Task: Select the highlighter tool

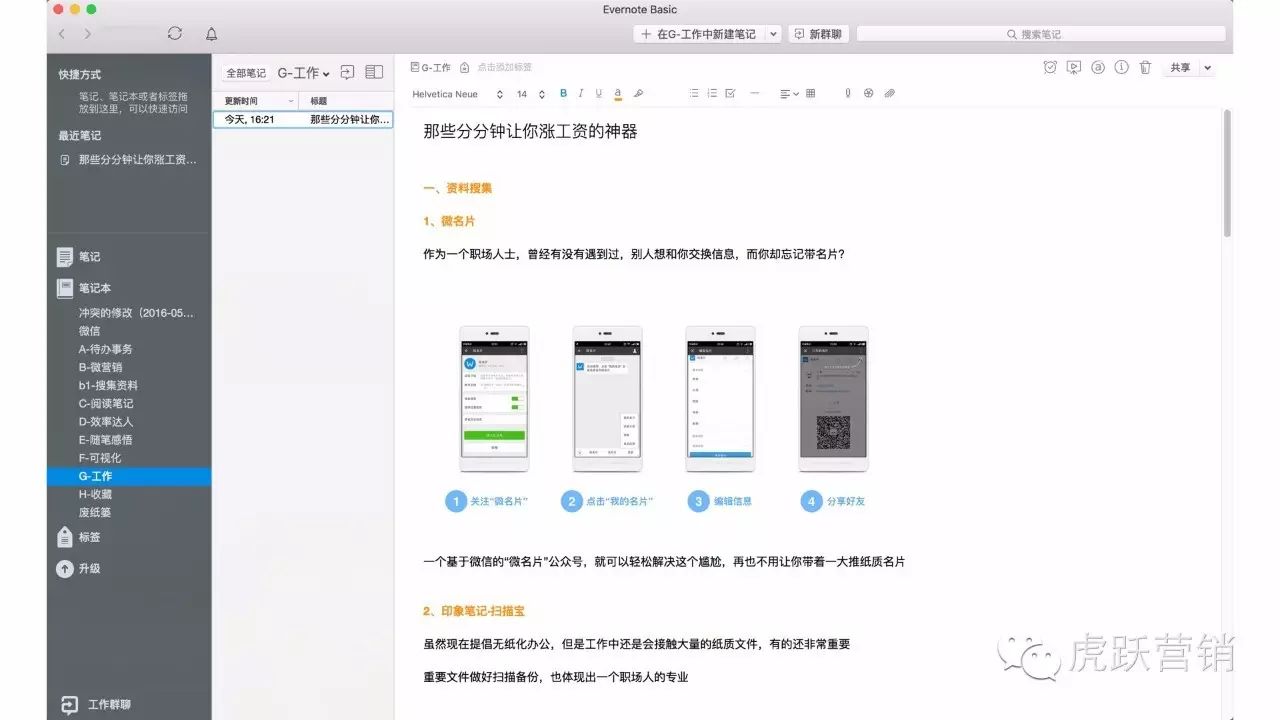Action: tap(638, 94)
